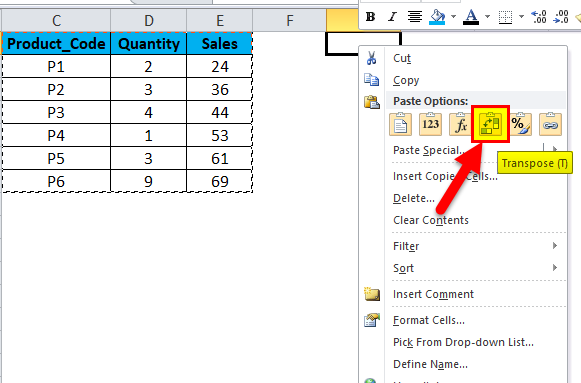
Task: Choose Paste Formulas (fx) option
Action: pyautogui.click(x=460, y=124)
